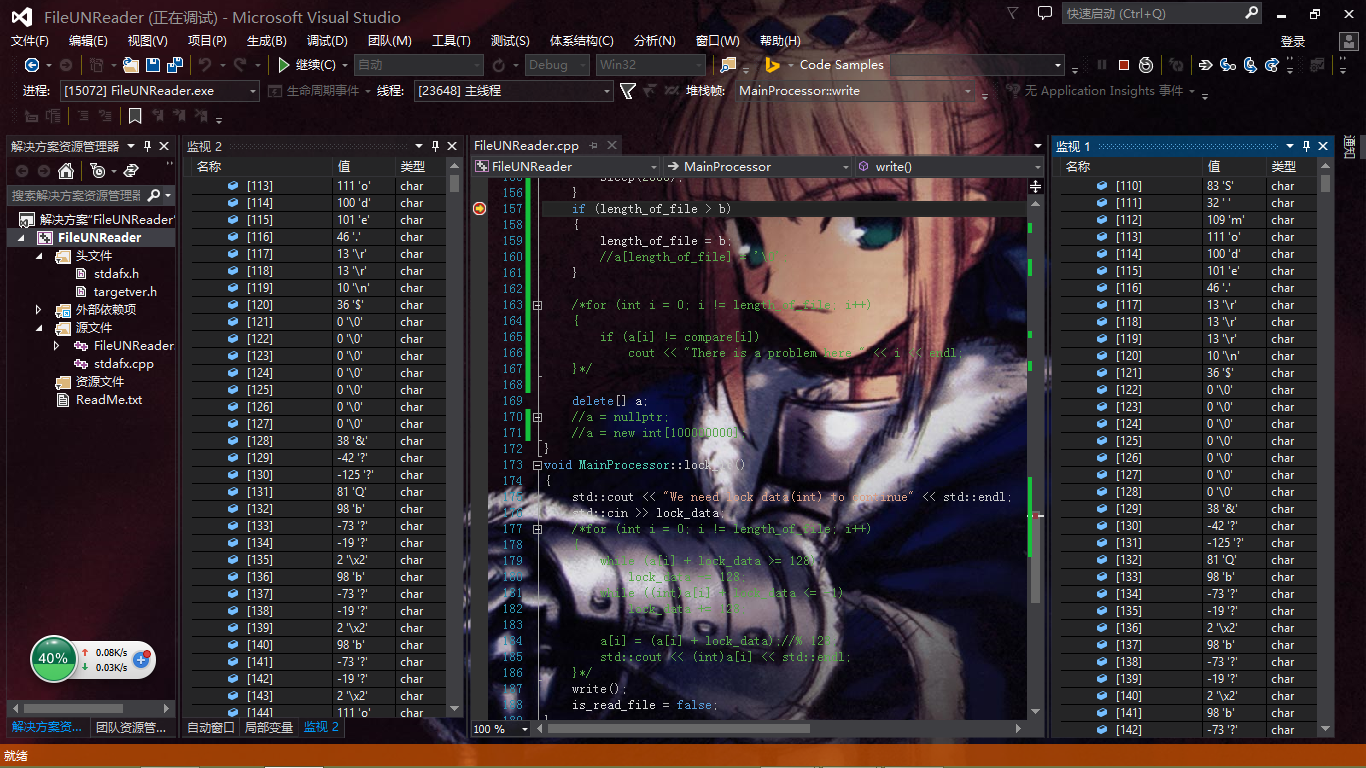Open the 工具(T) menu
1366x768 pixels.
(451, 41)
